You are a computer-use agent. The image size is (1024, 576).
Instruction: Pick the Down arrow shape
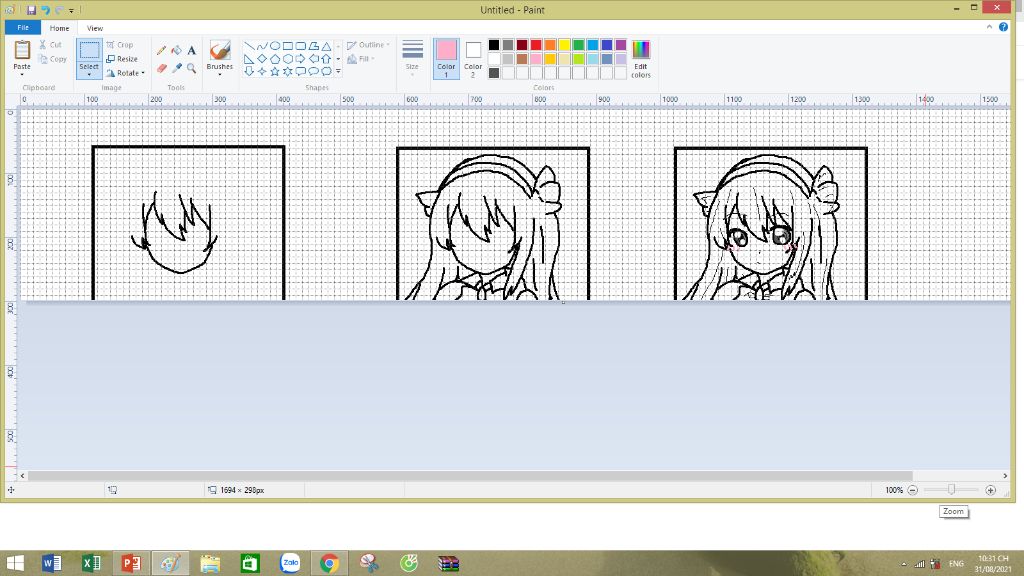(249, 71)
